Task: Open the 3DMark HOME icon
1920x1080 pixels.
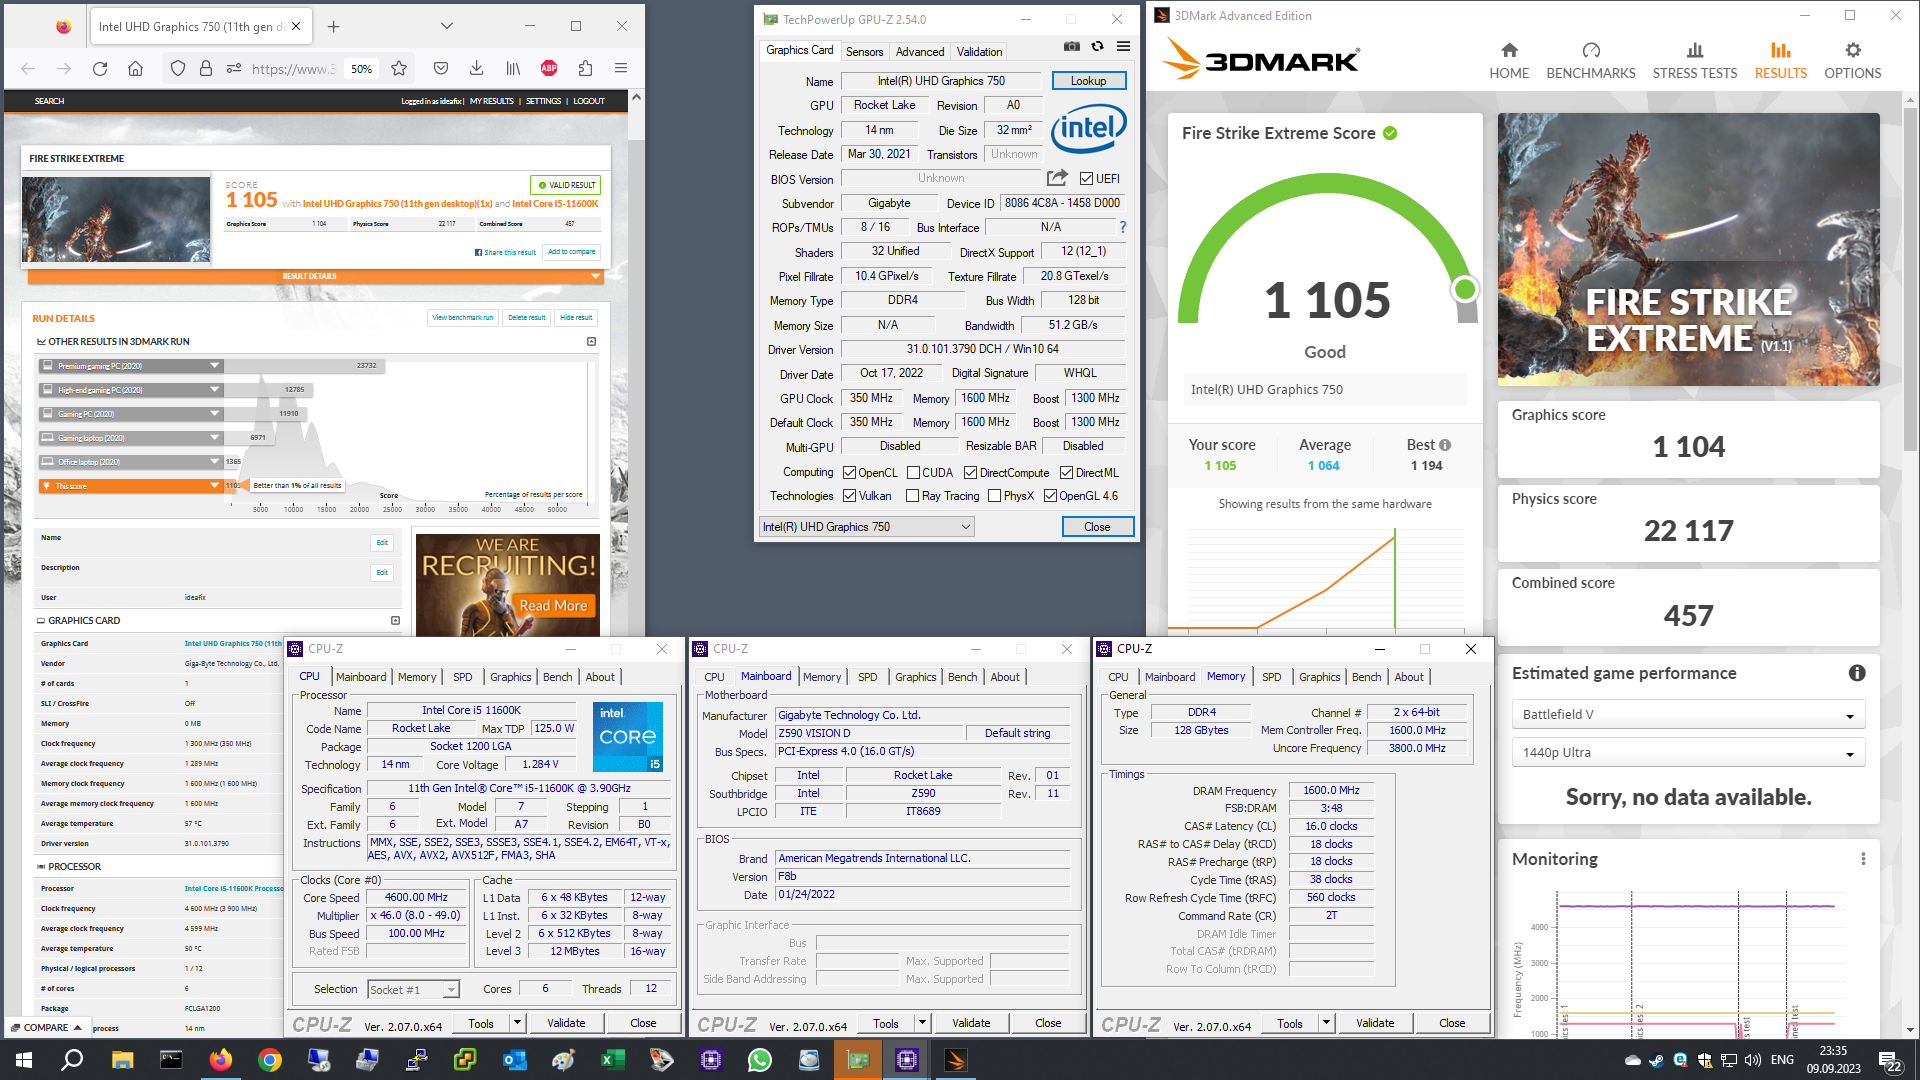Action: 1509,50
